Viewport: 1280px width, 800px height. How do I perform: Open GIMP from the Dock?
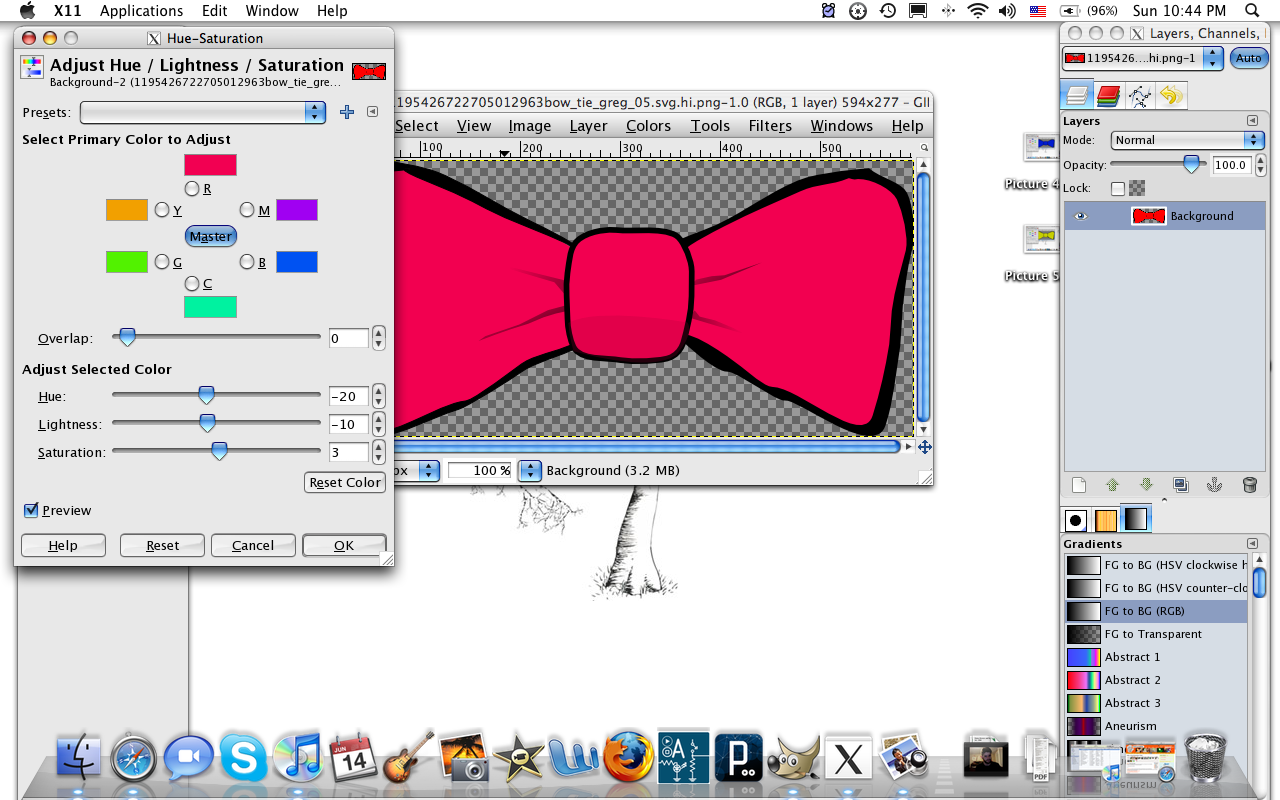point(793,758)
